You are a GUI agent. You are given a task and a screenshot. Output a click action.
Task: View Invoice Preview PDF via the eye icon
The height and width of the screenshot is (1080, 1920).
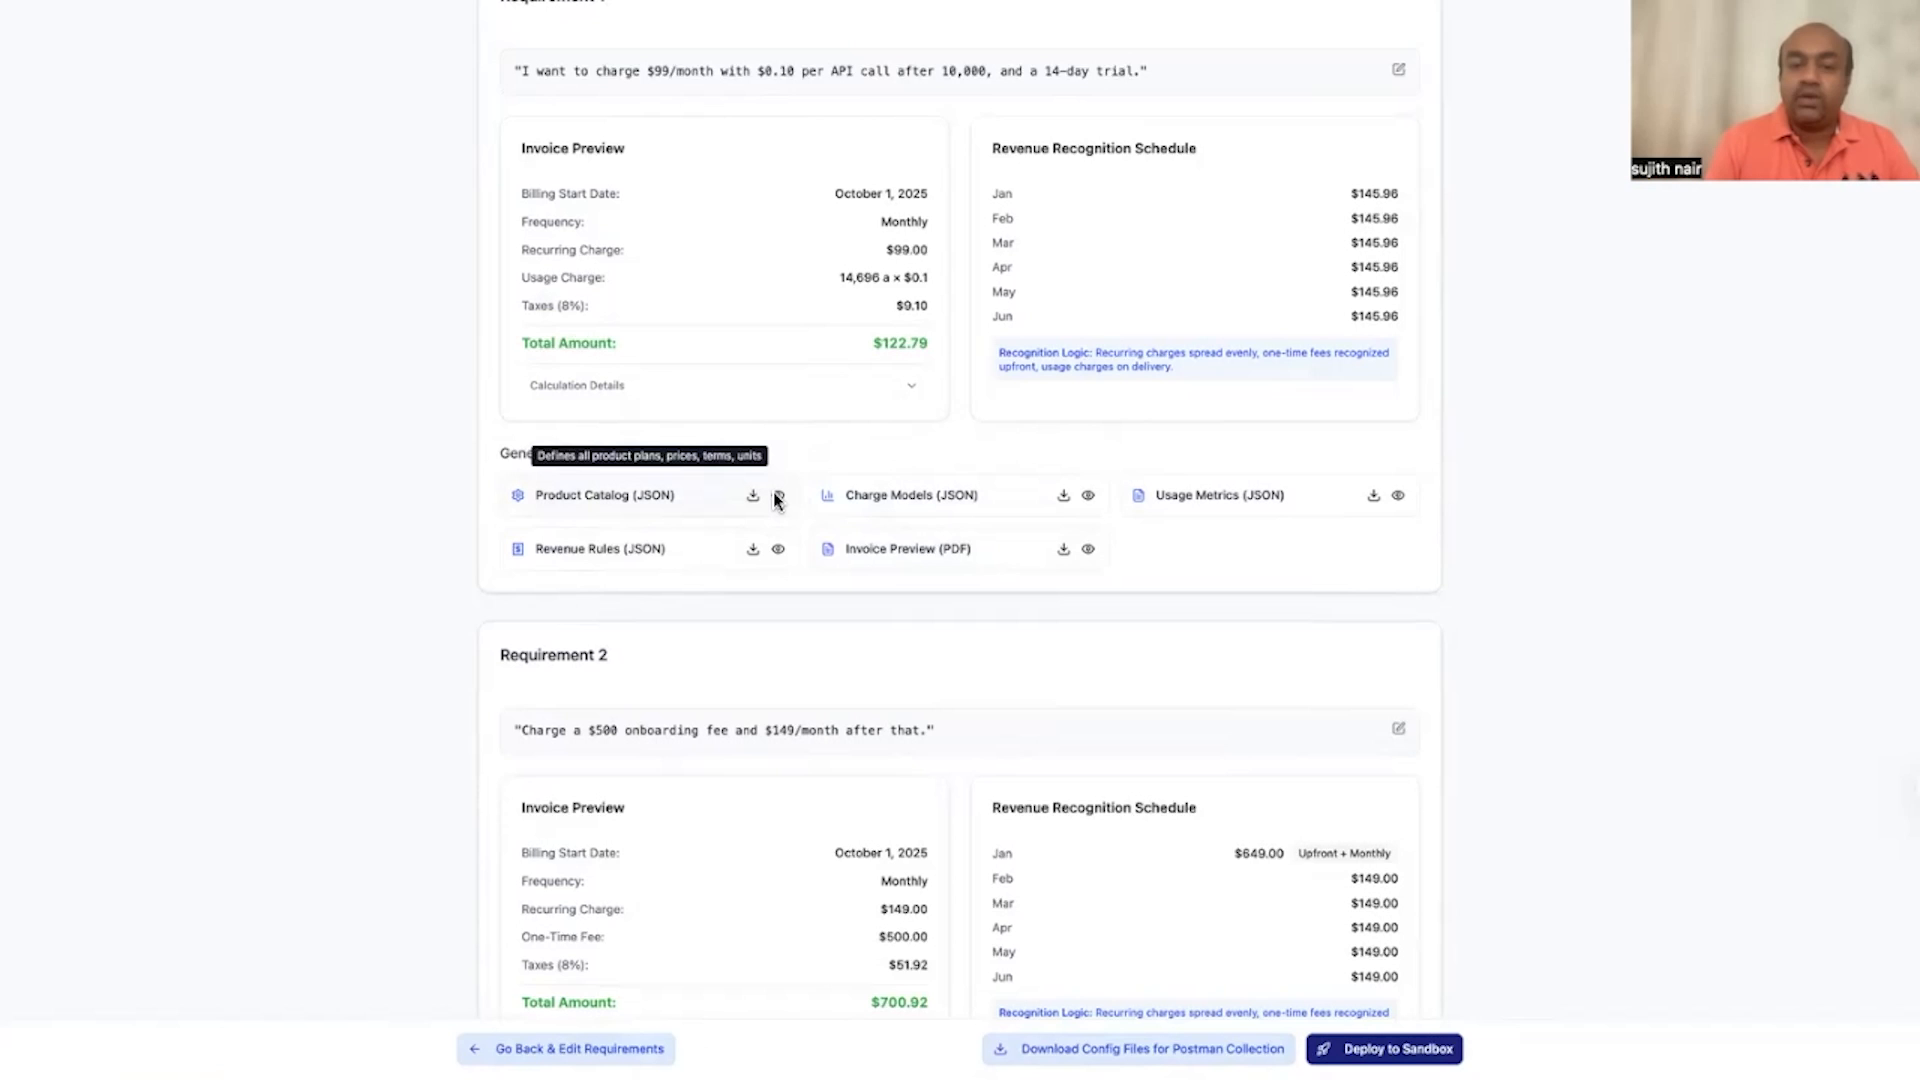pos(1088,549)
